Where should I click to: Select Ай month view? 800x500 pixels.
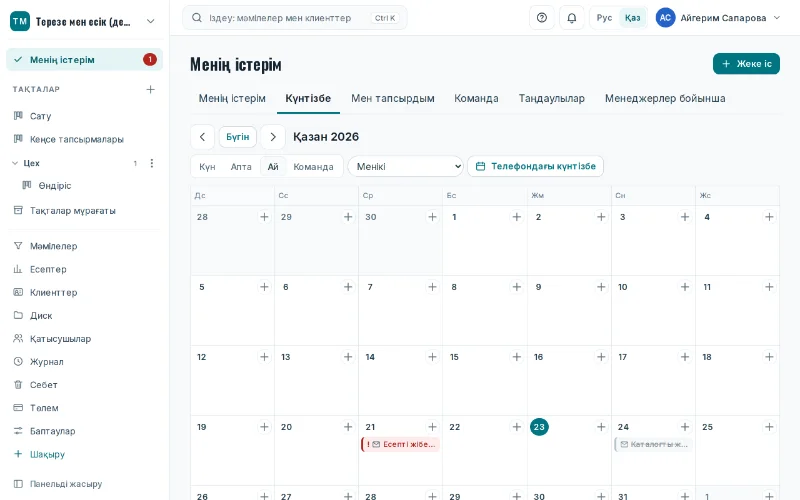pyautogui.click(x=273, y=167)
